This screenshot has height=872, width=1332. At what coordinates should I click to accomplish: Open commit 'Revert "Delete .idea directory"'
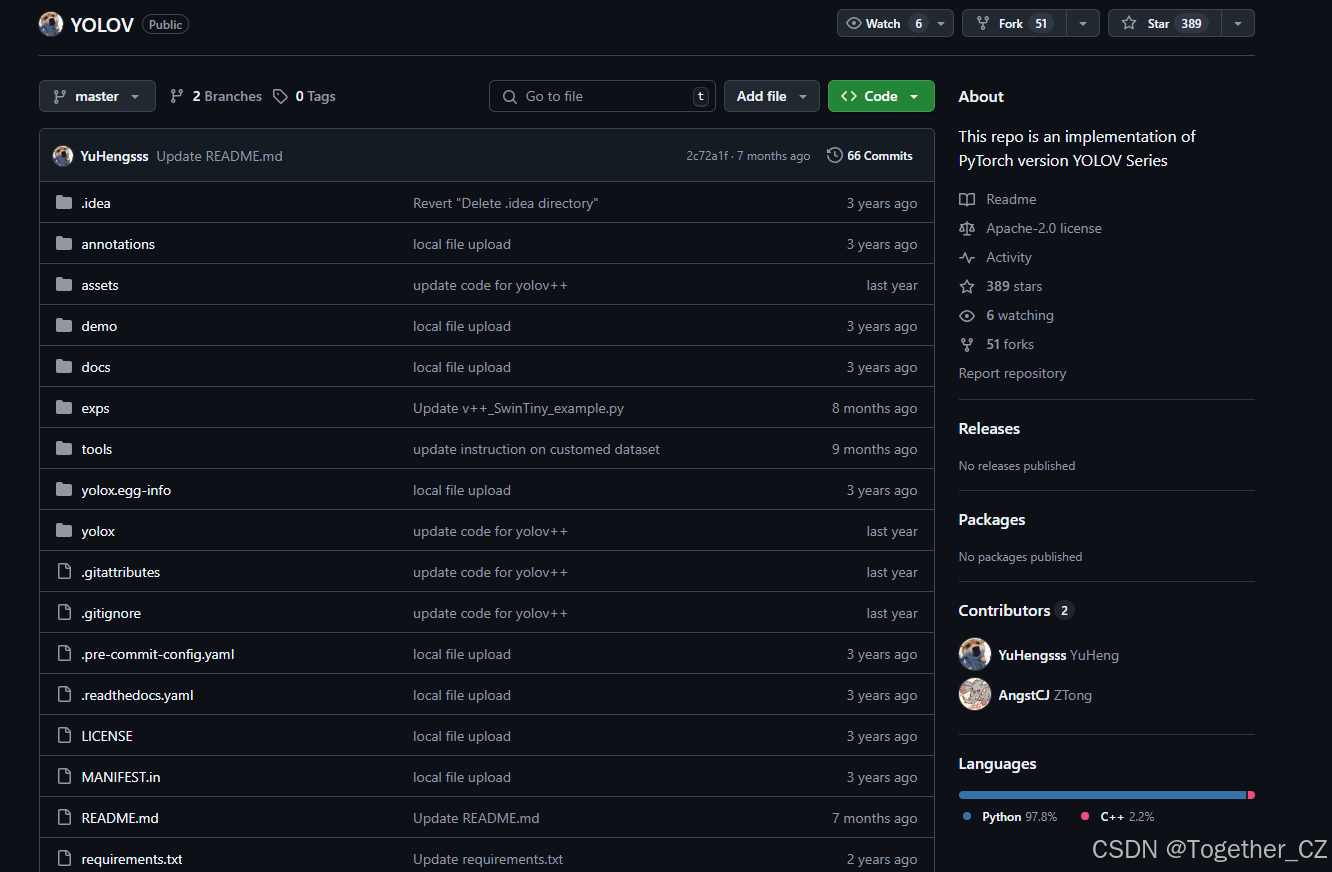pos(505,203)
